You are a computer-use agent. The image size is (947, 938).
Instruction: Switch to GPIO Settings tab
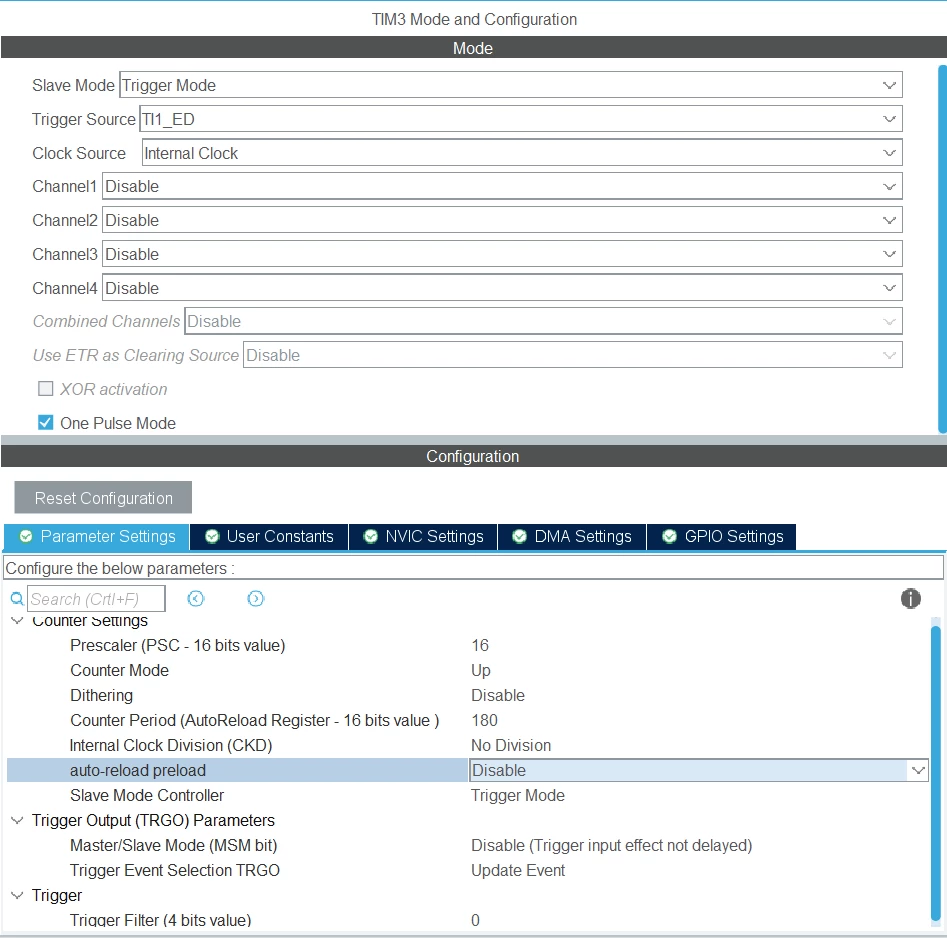click(722, 536)
